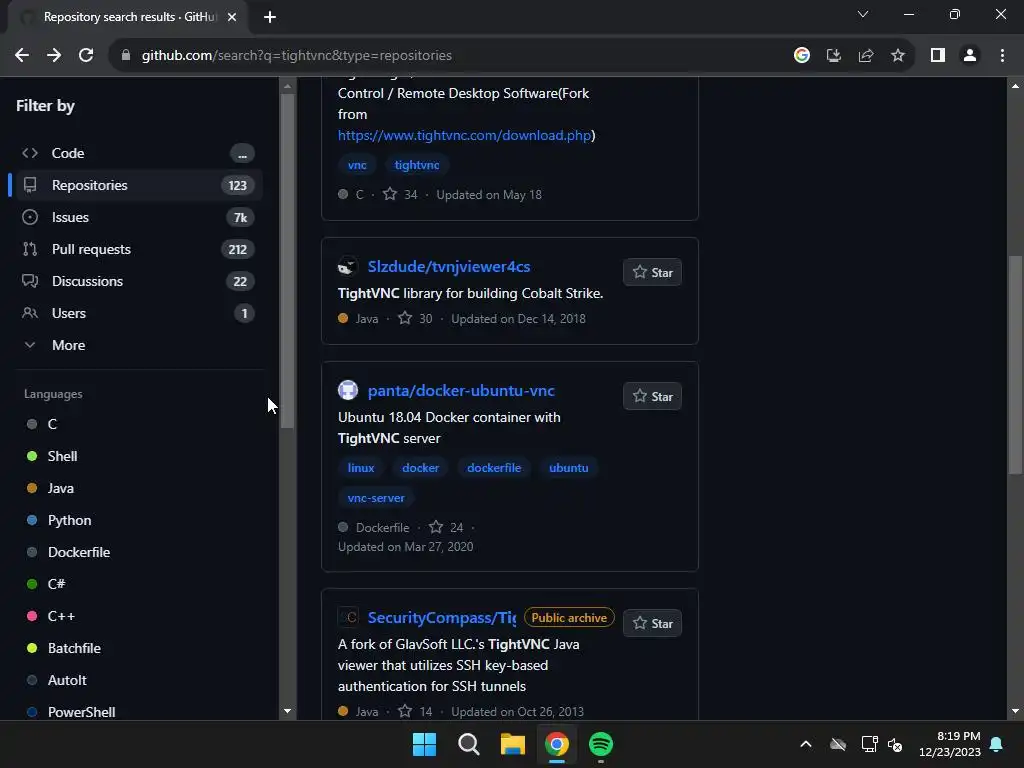Open the SecurityCompass repository link
The height and width of the screenshot is (768, 1024).
point(441,618)
